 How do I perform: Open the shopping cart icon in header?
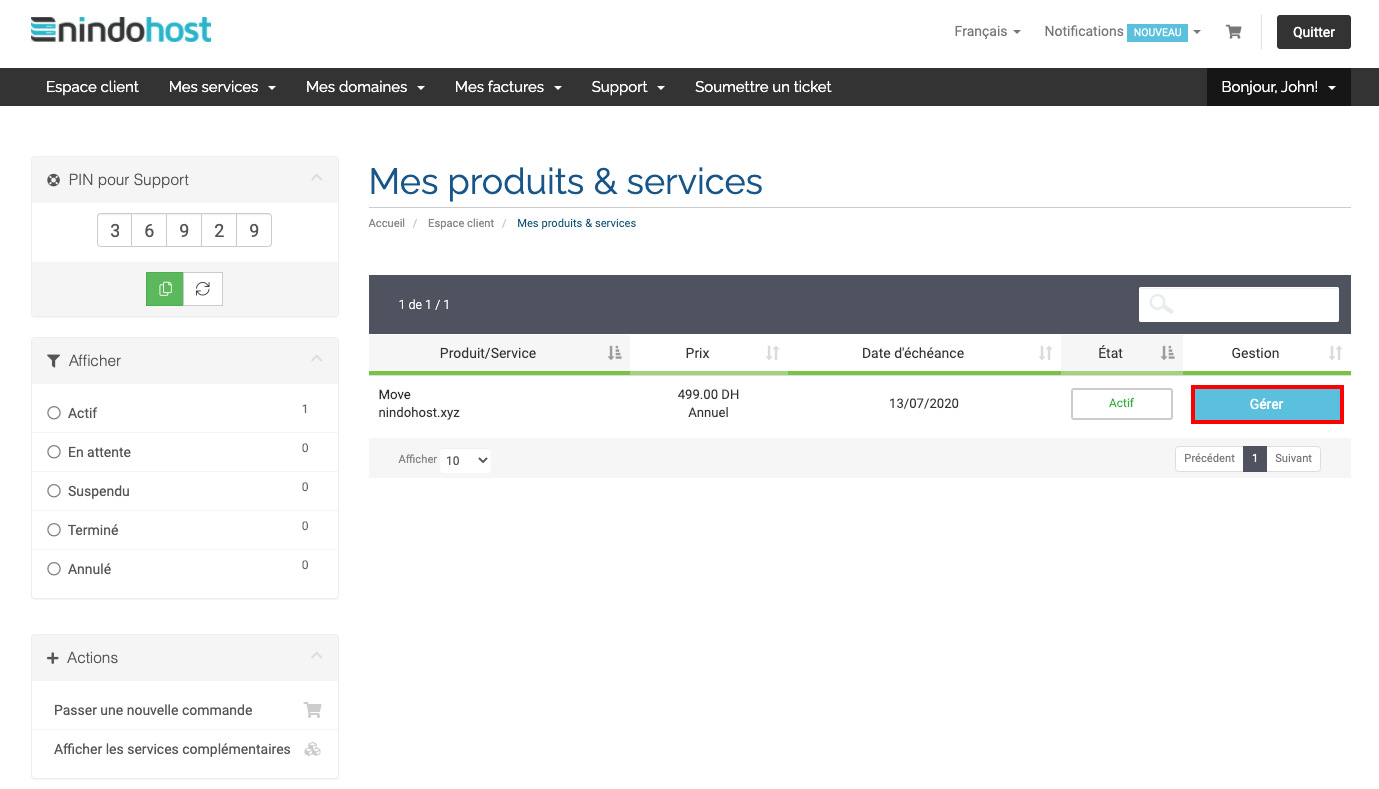click(x=1234, y=32)
